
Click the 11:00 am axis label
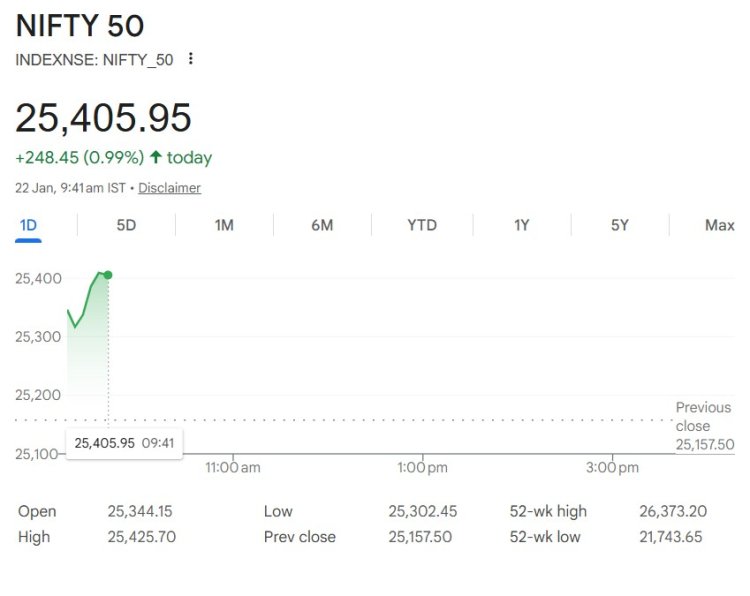point(233,467)
